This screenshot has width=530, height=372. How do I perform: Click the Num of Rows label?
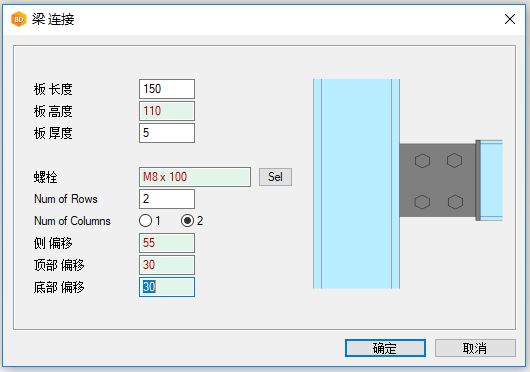tap(66, 199)
